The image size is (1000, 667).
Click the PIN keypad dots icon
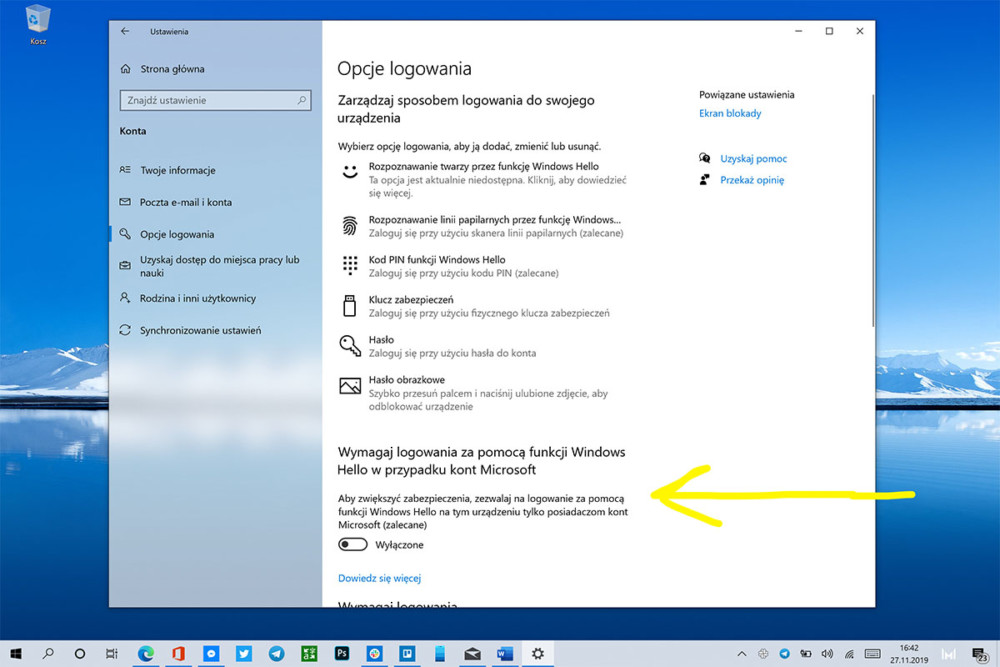click(349, 265)
